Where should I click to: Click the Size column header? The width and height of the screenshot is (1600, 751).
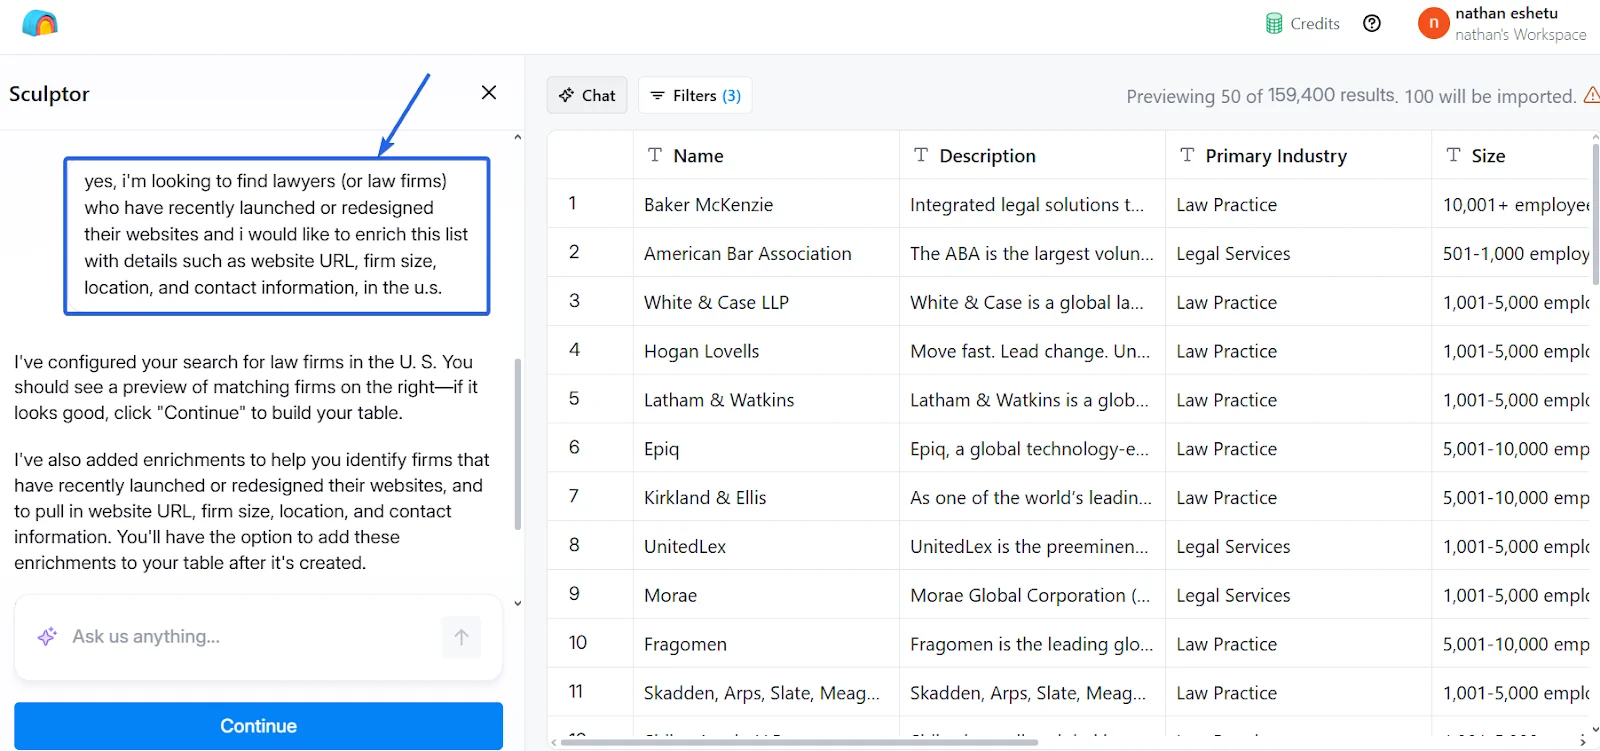click(x=1512, y=155)
